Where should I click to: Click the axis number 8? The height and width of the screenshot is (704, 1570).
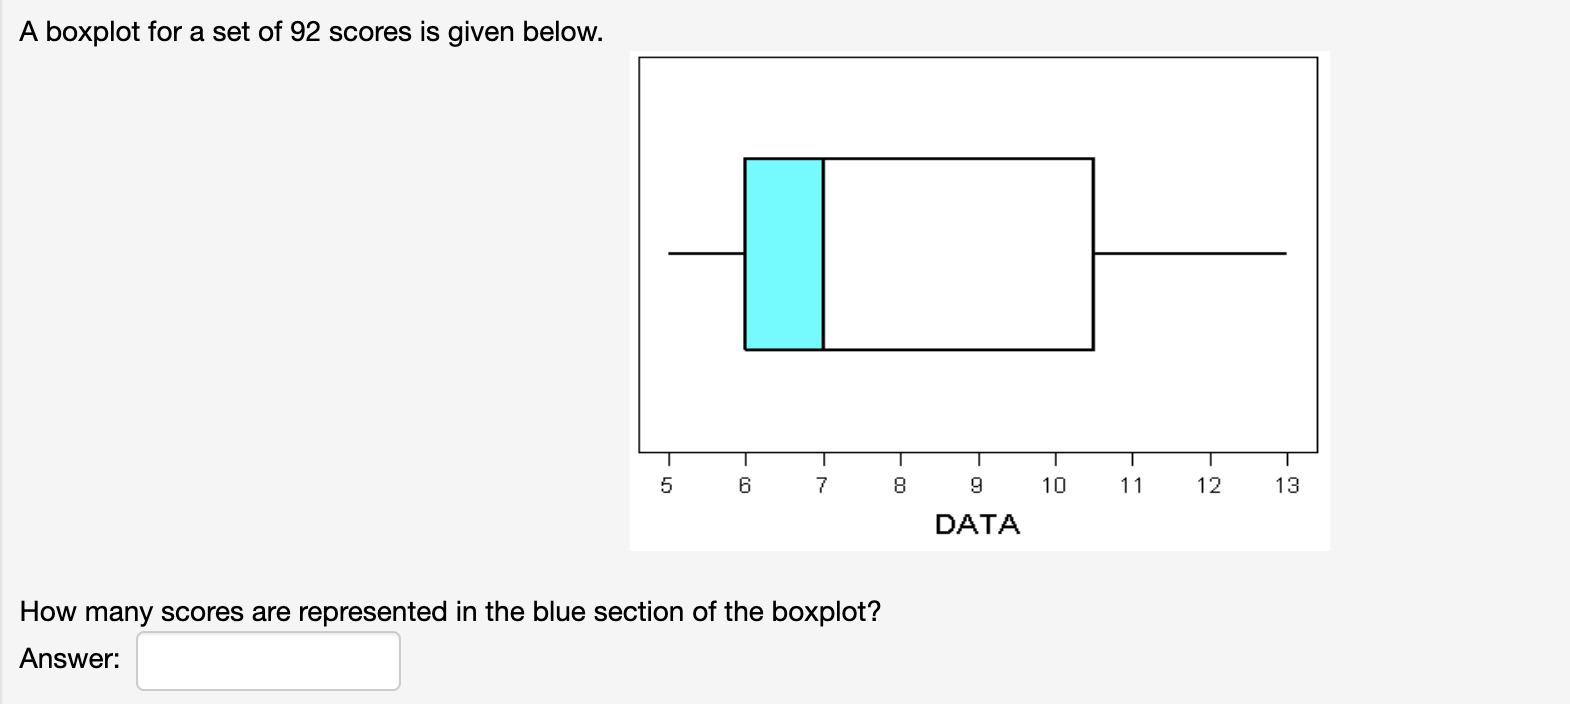[x=898, y=487]
